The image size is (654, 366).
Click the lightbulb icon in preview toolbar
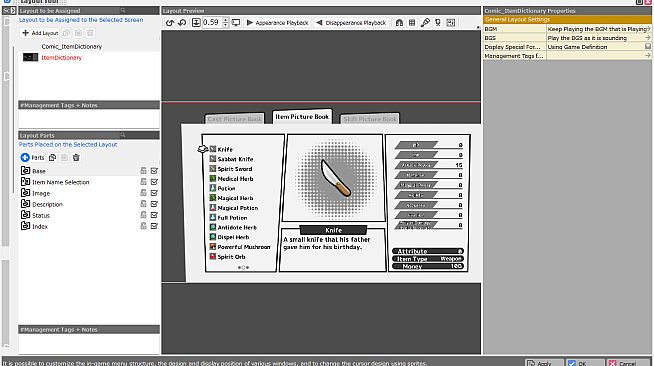pos(438,23)
